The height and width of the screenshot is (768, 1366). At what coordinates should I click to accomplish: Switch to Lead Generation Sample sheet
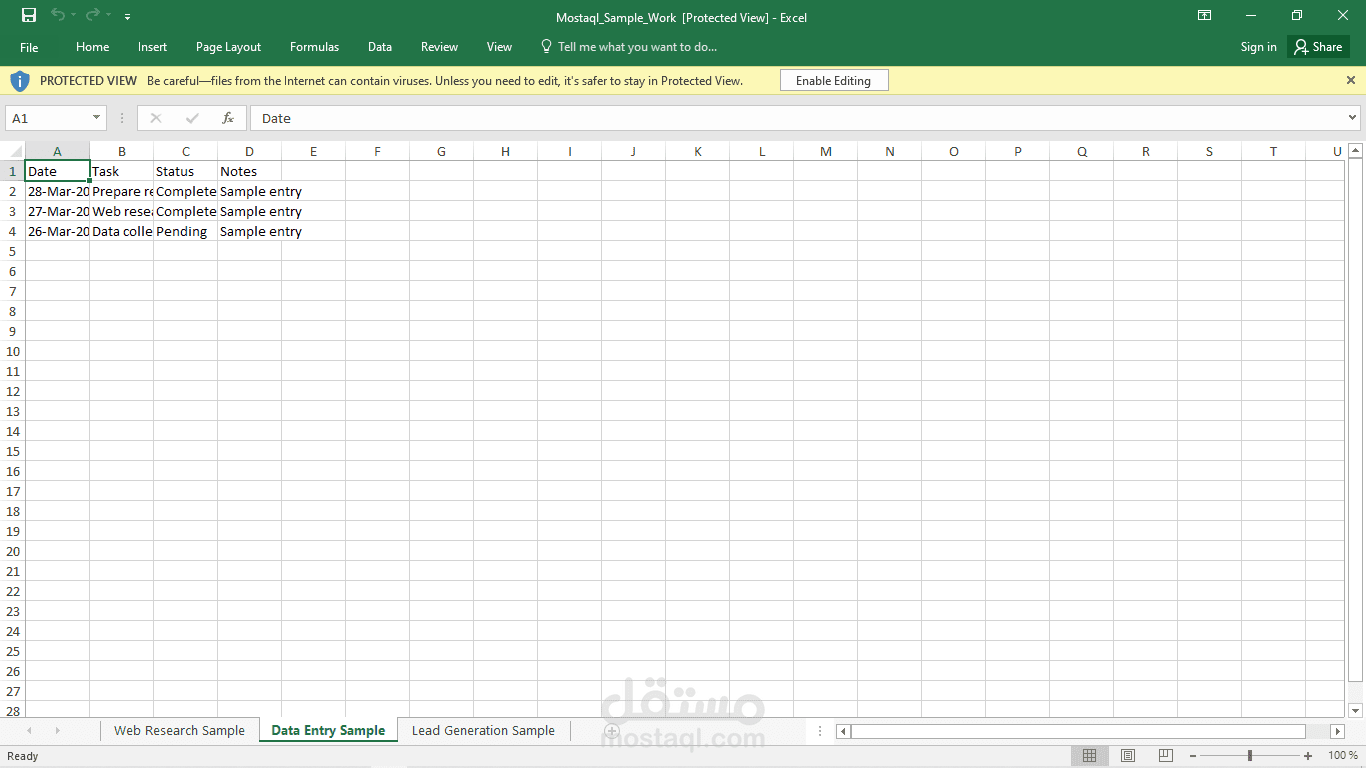[x=483, y=731]
